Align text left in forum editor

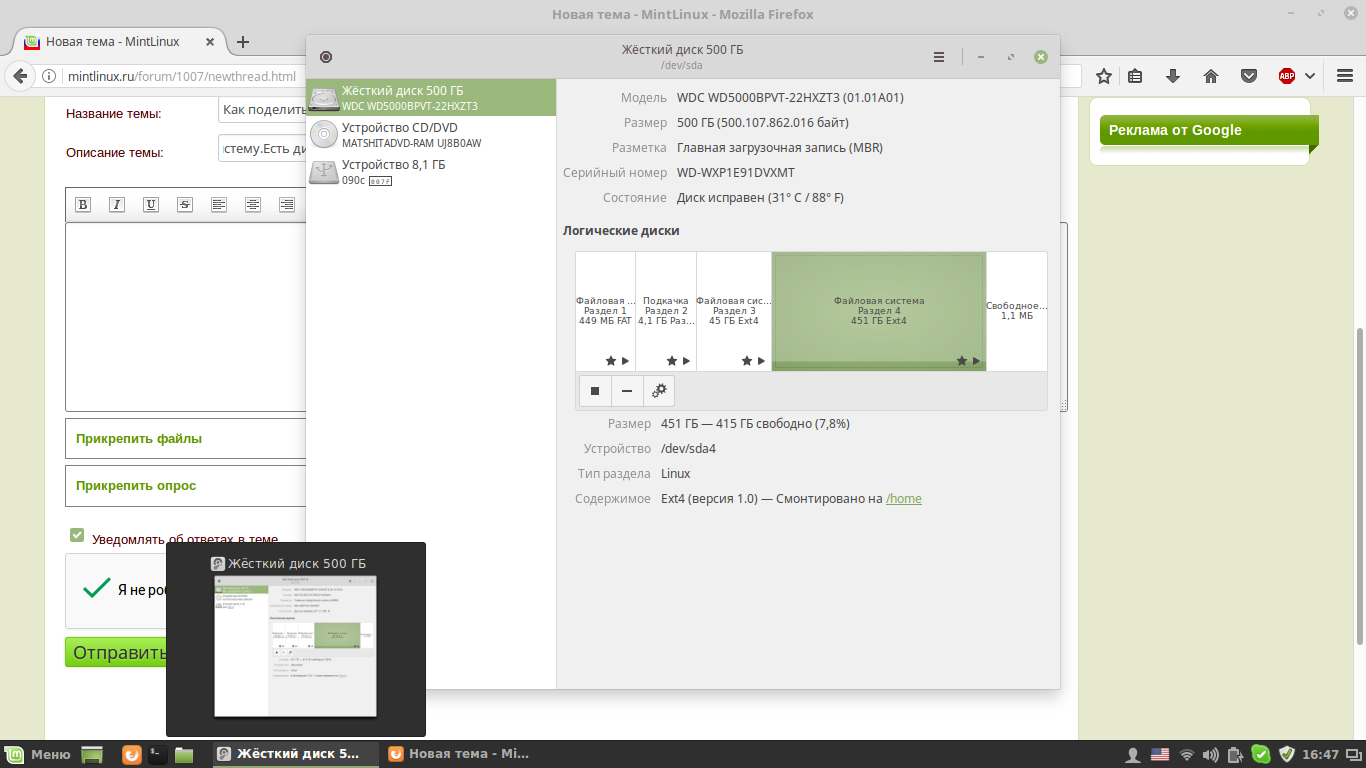(x=219, y=204)
